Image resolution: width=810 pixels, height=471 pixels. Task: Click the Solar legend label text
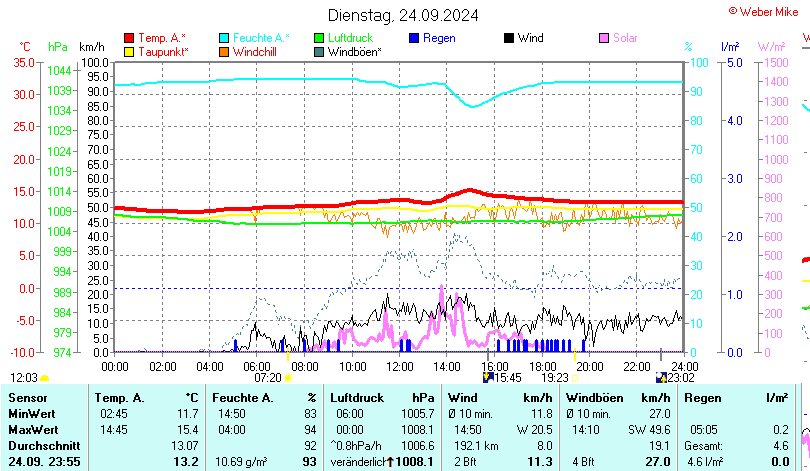(x=626, y=38)
